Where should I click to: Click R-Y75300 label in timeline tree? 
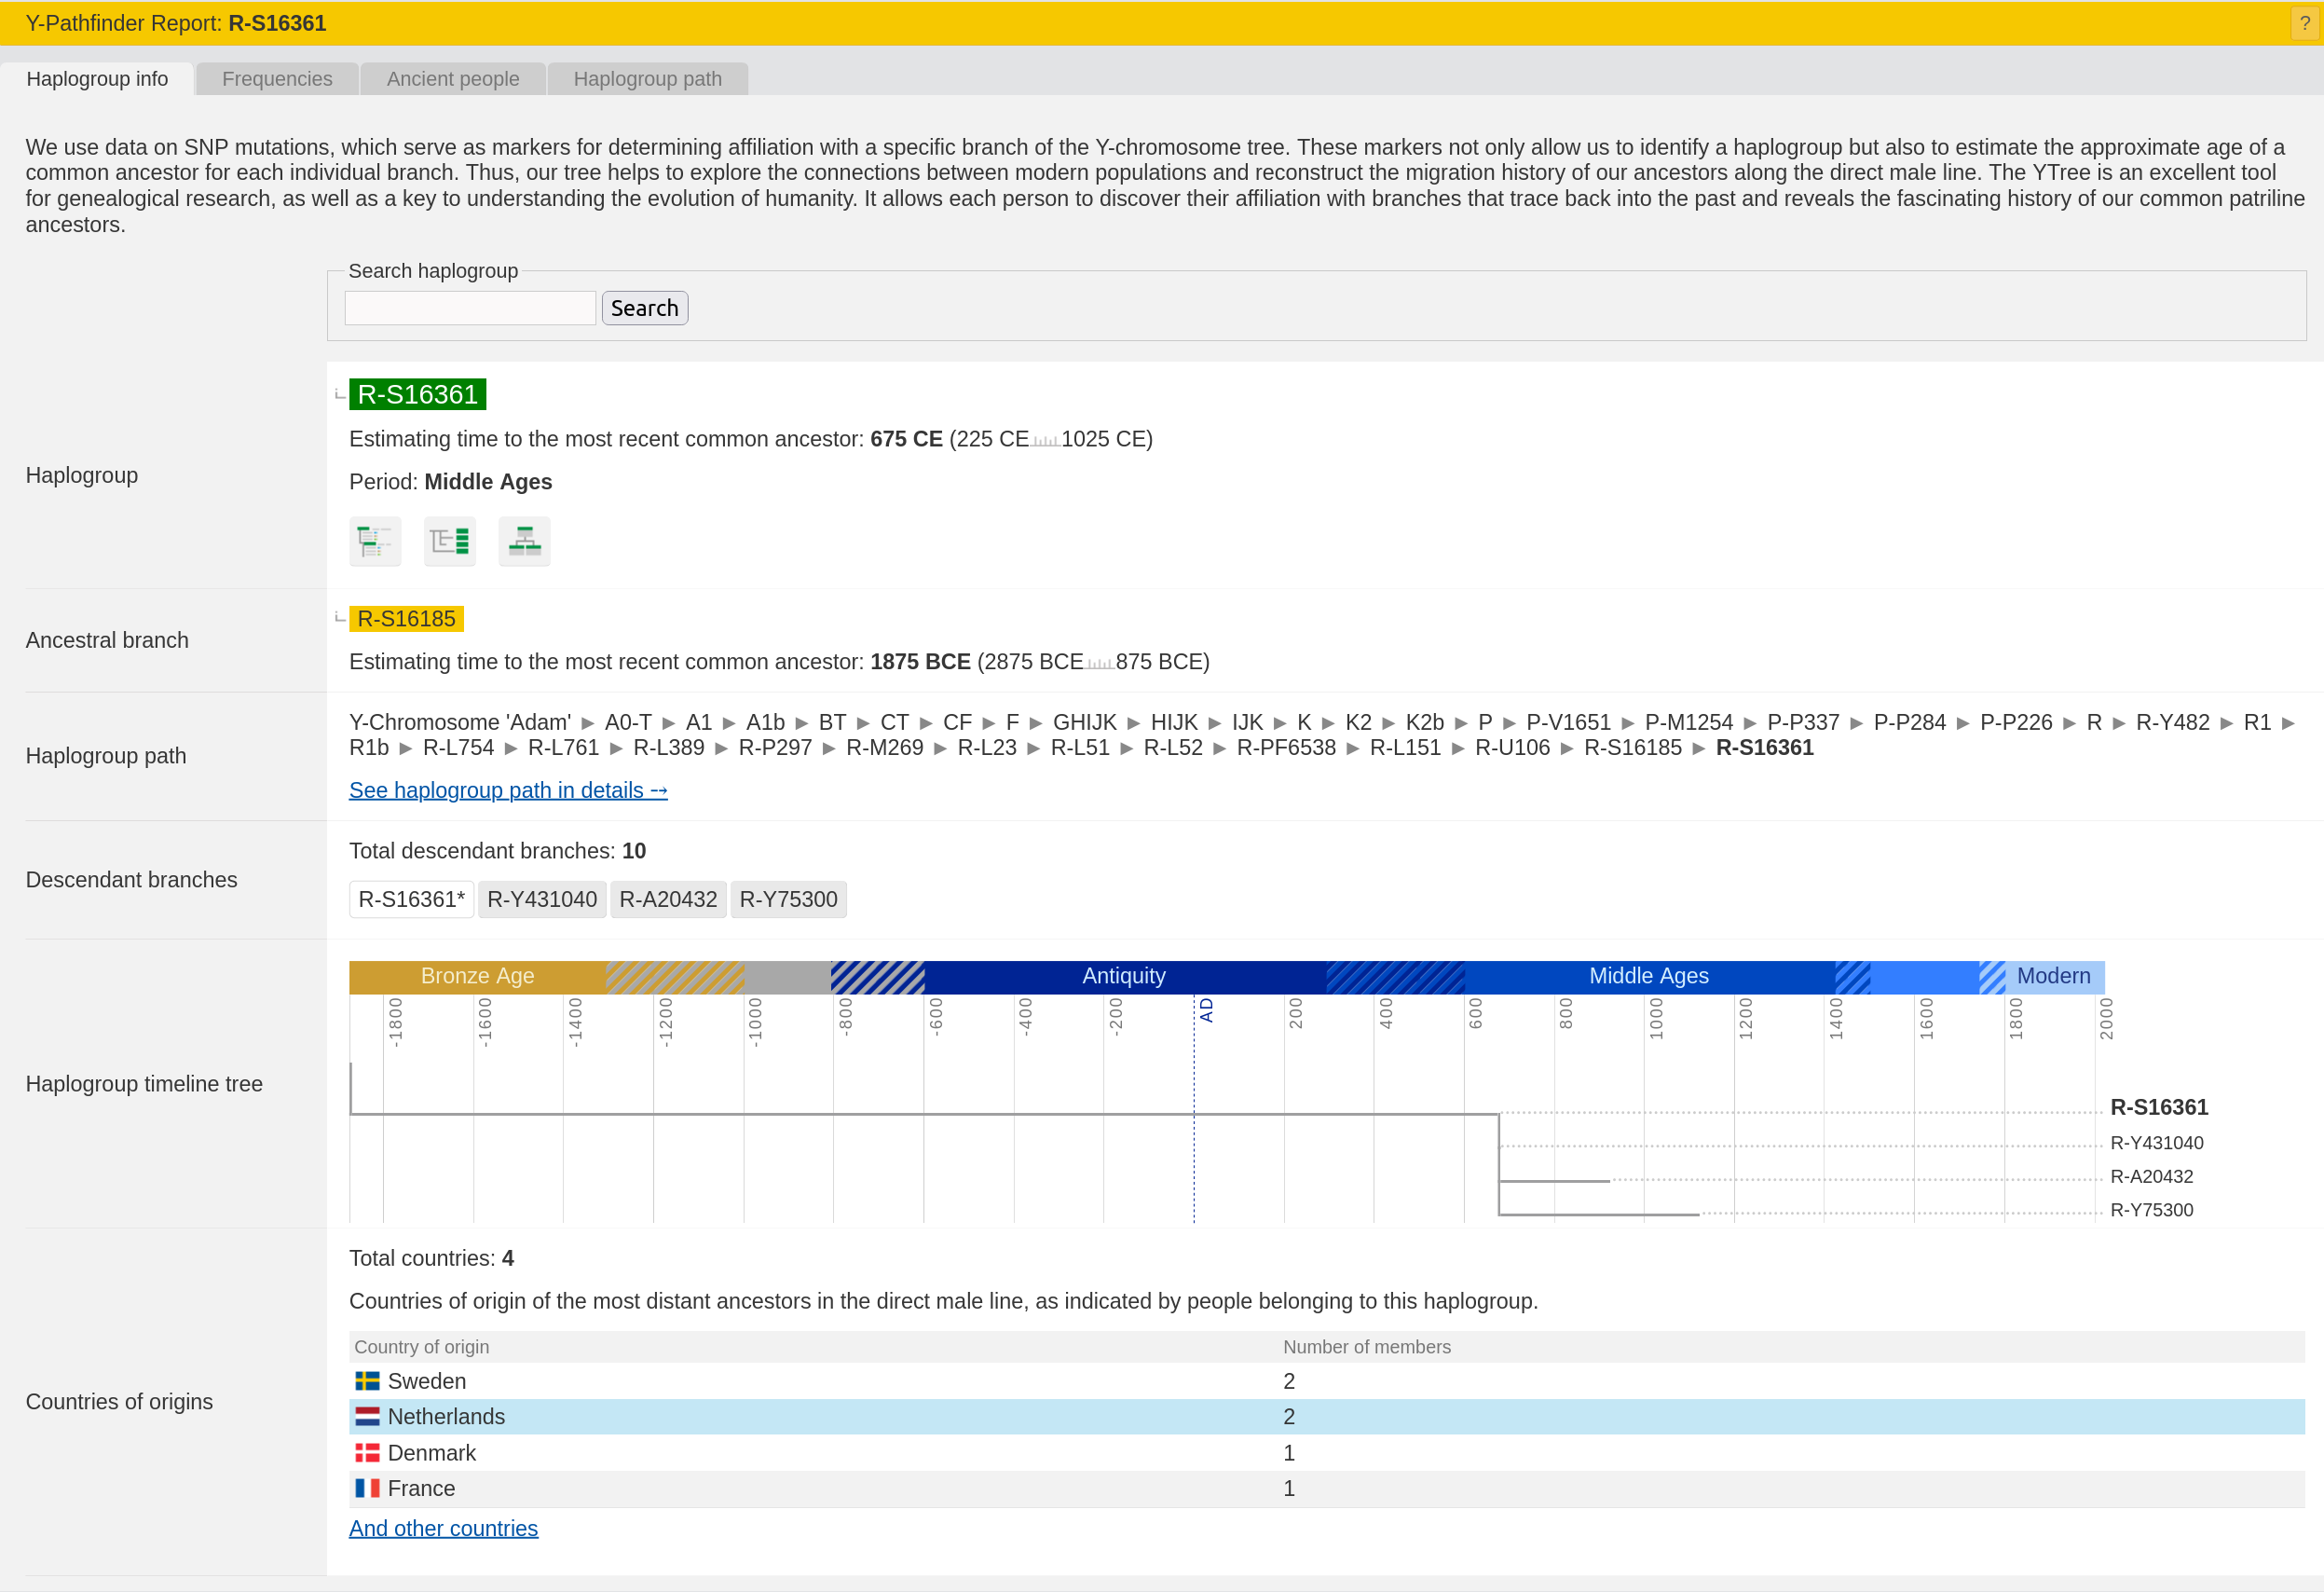coord(2151,1210)
